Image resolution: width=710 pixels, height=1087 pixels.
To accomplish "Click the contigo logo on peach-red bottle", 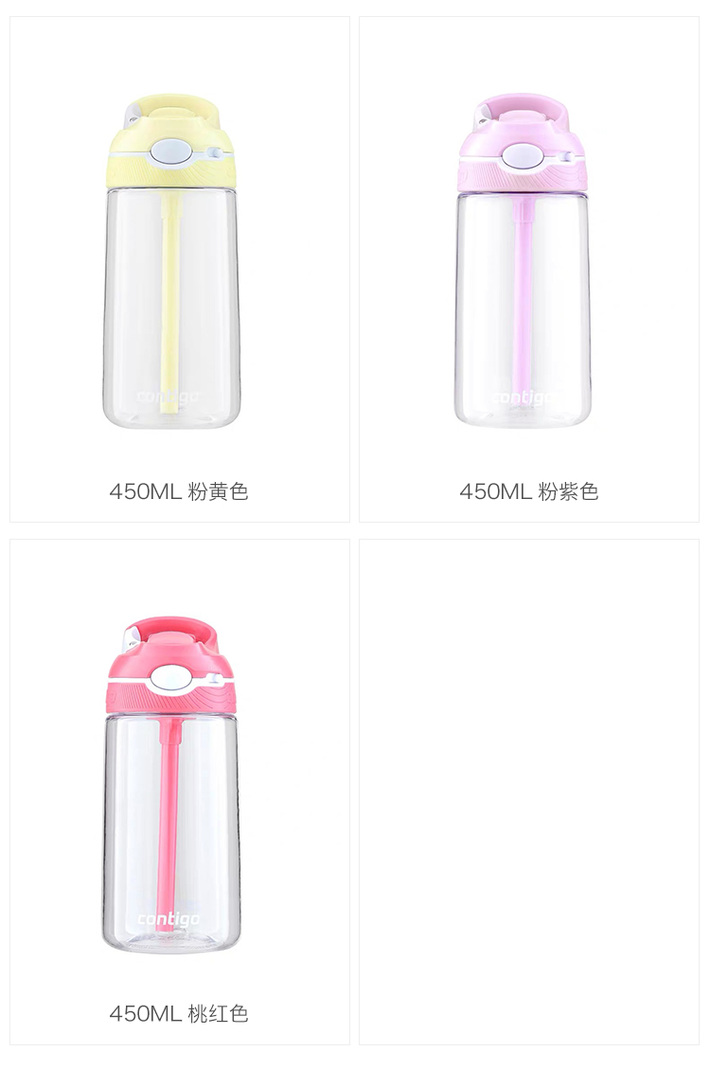I will pyautogui.click(x=169, y=919).
